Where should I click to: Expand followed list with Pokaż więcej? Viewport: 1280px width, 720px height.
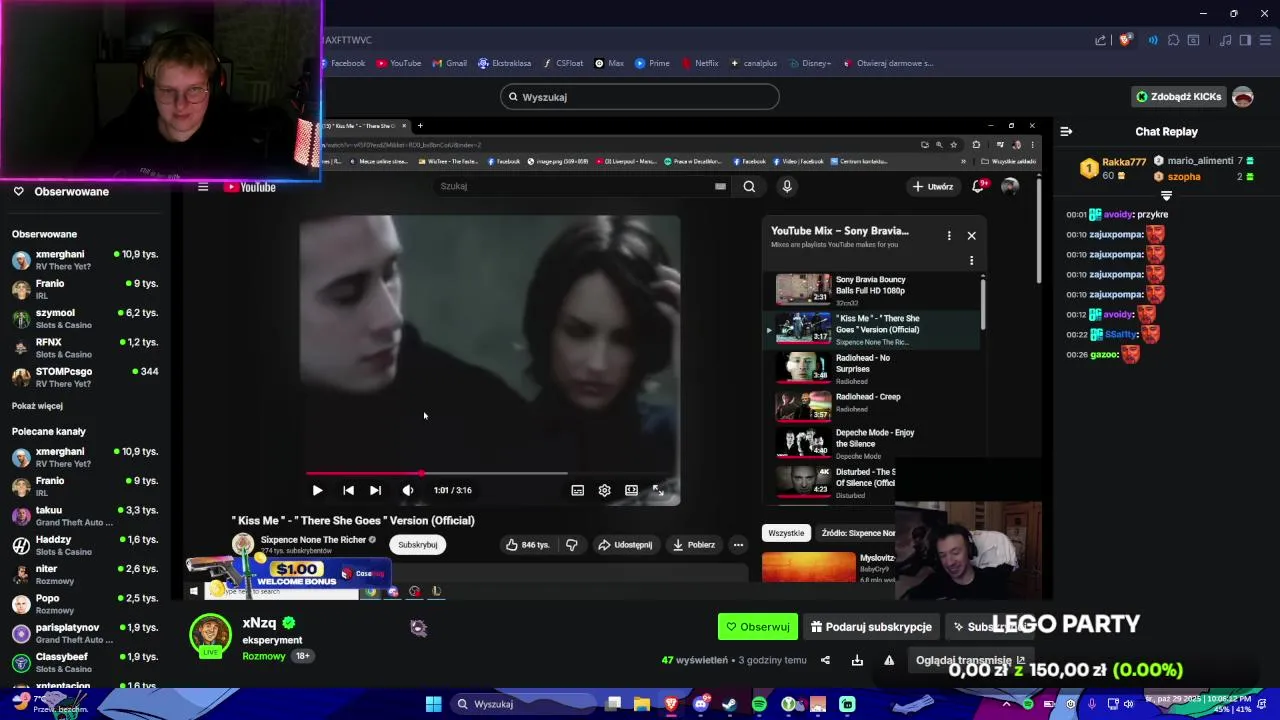coord(37,406)
